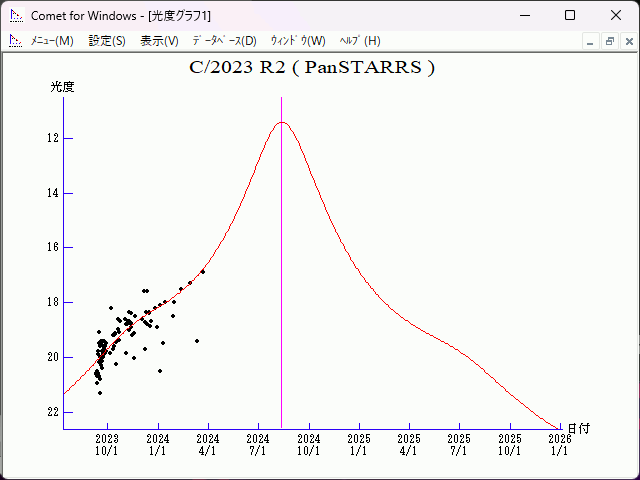Minimize the inner graph child window
The image size is (640, 480).
pos(591,41)
